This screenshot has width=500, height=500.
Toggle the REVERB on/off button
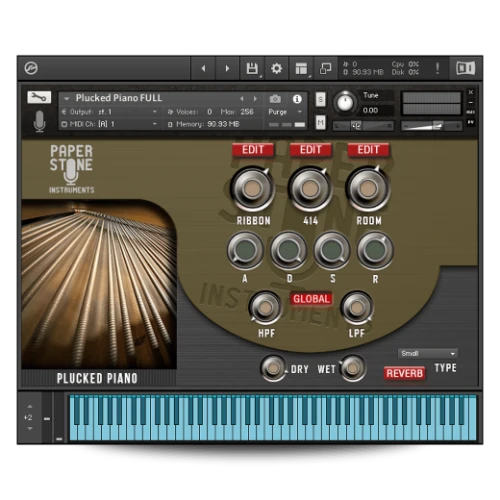point(404,373)
